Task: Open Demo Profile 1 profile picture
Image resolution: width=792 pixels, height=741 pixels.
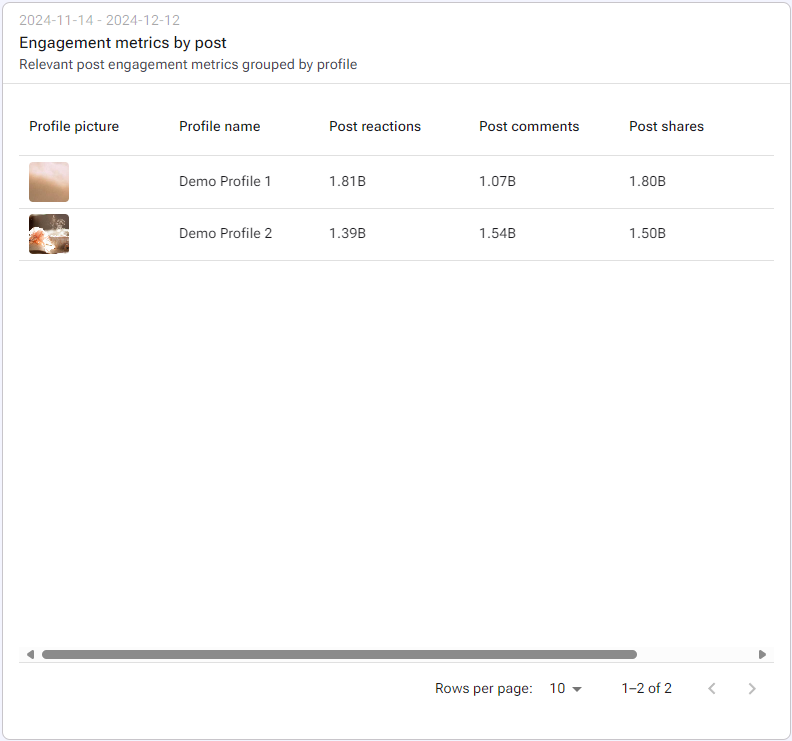Action: pyautogui.click(x=49, y=182)
